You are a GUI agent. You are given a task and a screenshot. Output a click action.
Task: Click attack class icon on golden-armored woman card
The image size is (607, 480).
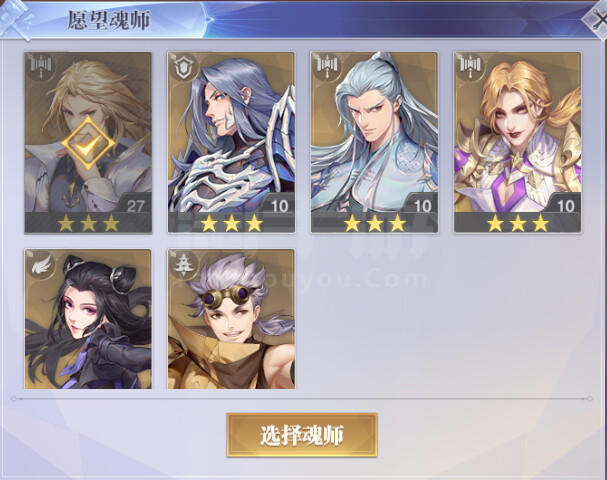[471, 67]
